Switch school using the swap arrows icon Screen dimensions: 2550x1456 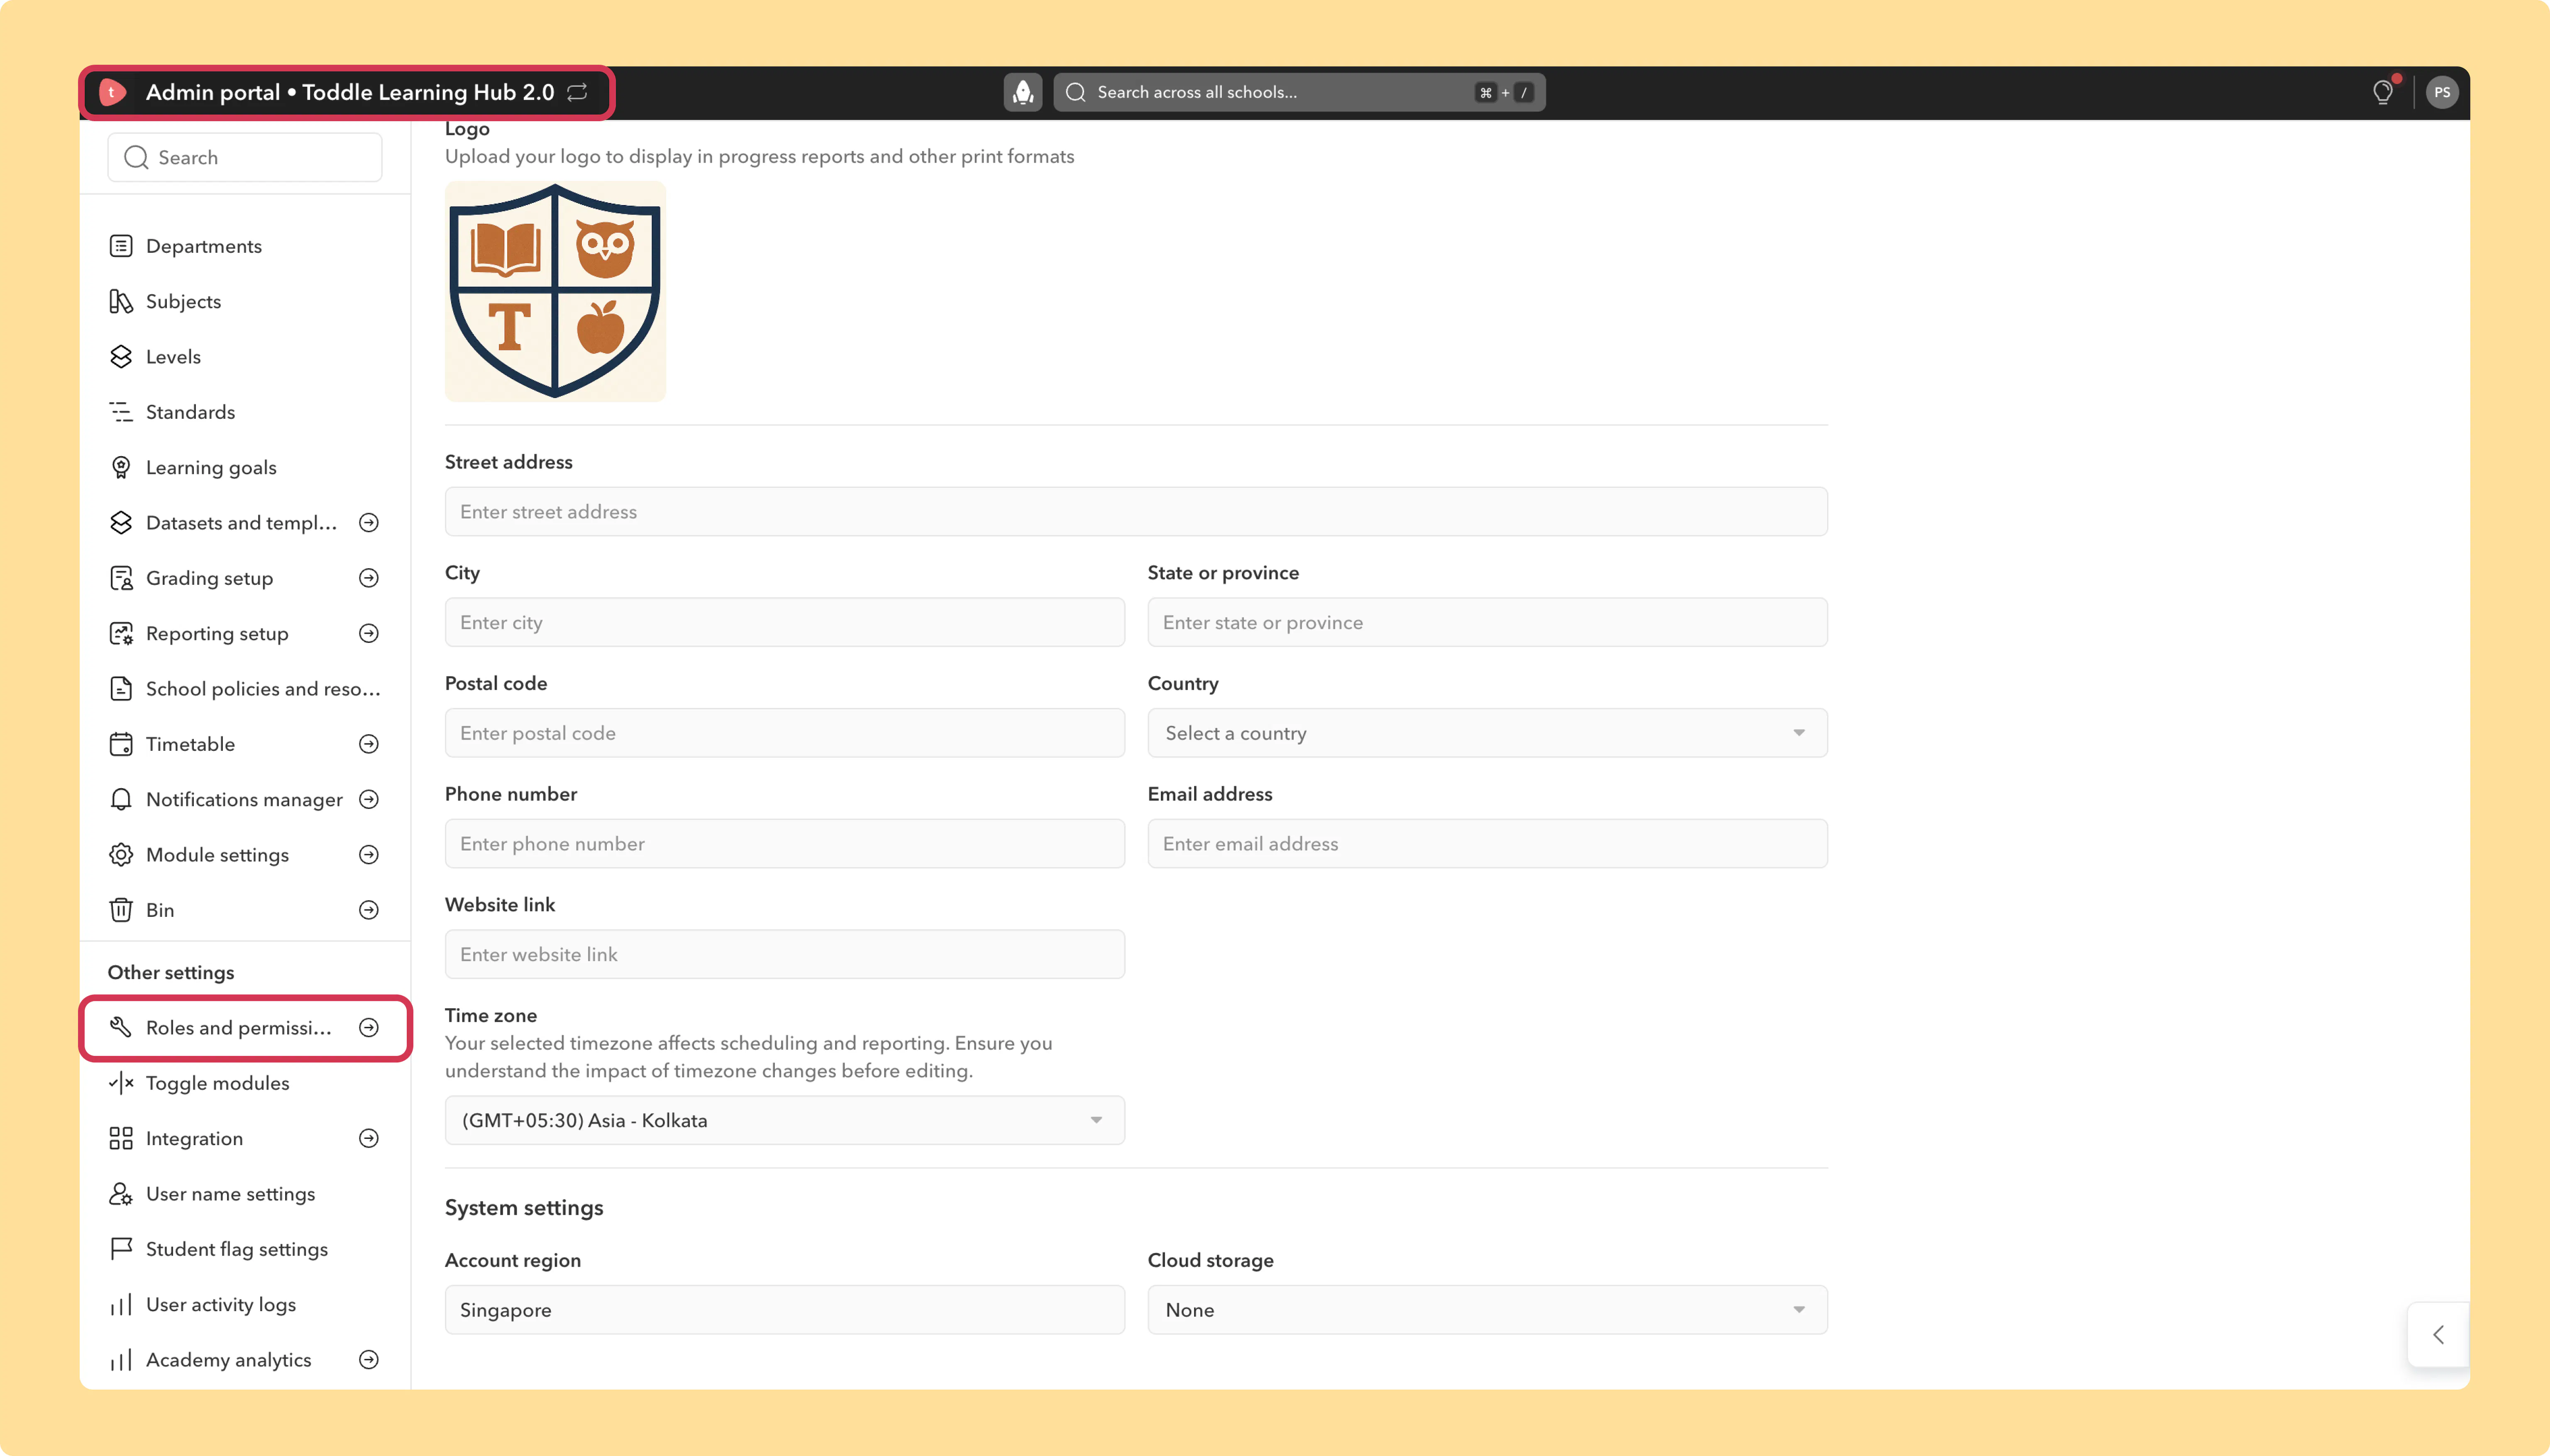[577, 92]
